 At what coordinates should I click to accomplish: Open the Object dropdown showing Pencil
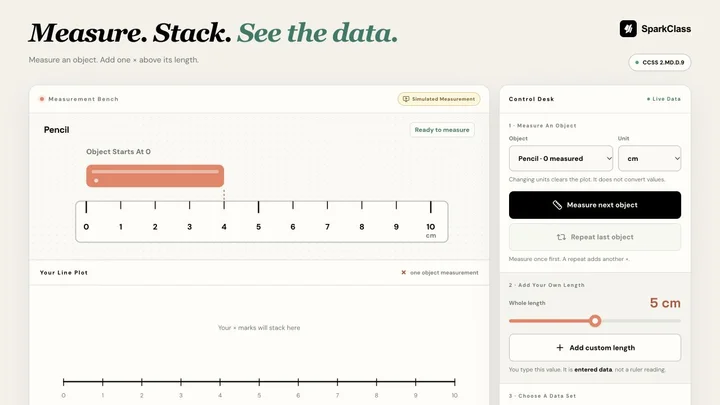pos(561,158)
